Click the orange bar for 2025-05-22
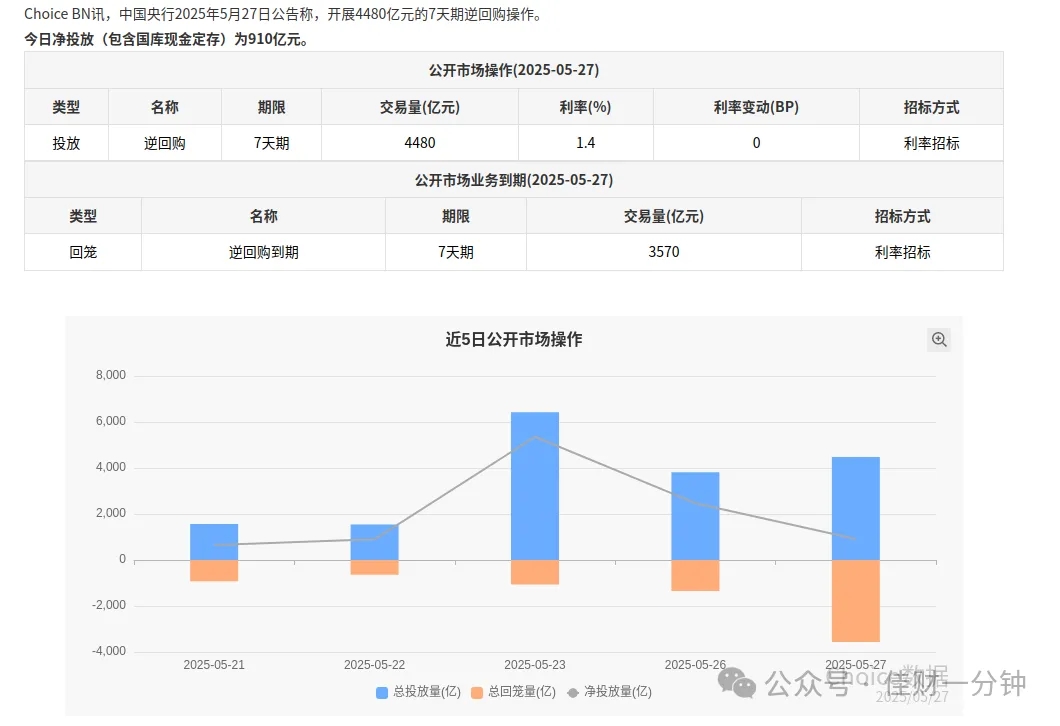The image size is (1060, 726). (x=375, y=567)
